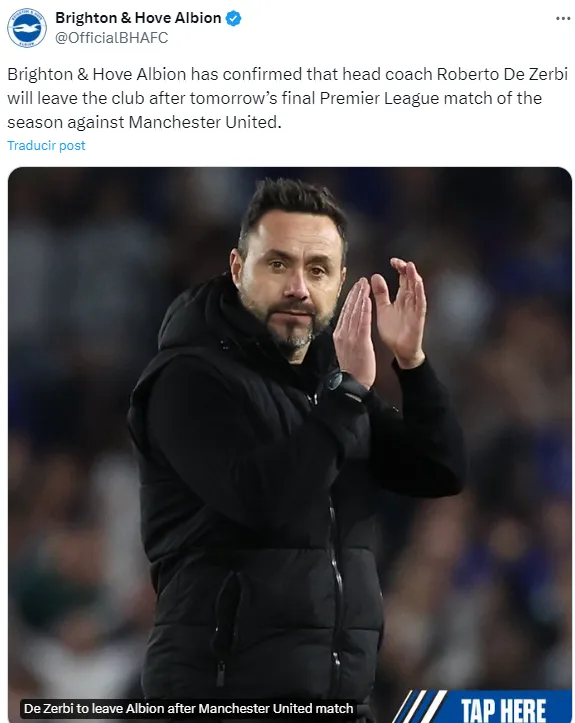Click Manchester United in the post text
The image size is (575, 723).
pos(203,122)
